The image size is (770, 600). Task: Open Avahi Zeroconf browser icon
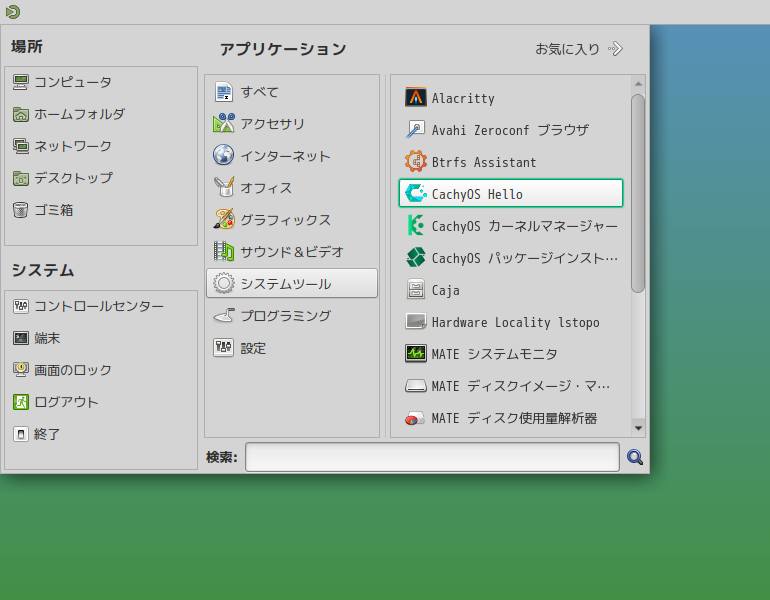coord(415,130)
